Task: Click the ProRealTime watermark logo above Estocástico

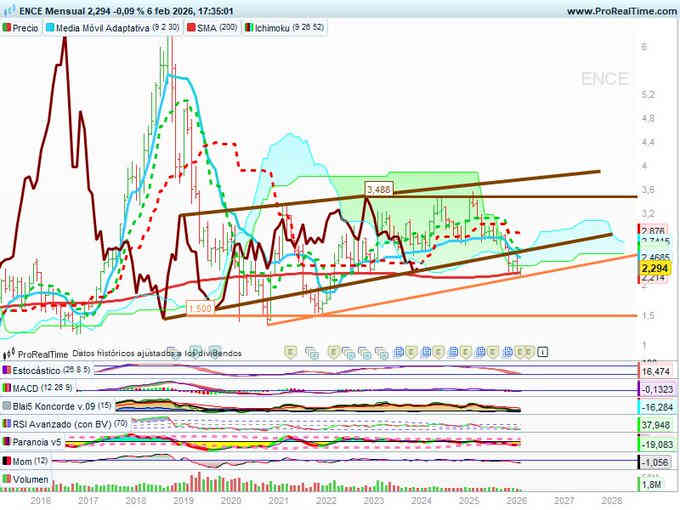Action: [10, 353]
